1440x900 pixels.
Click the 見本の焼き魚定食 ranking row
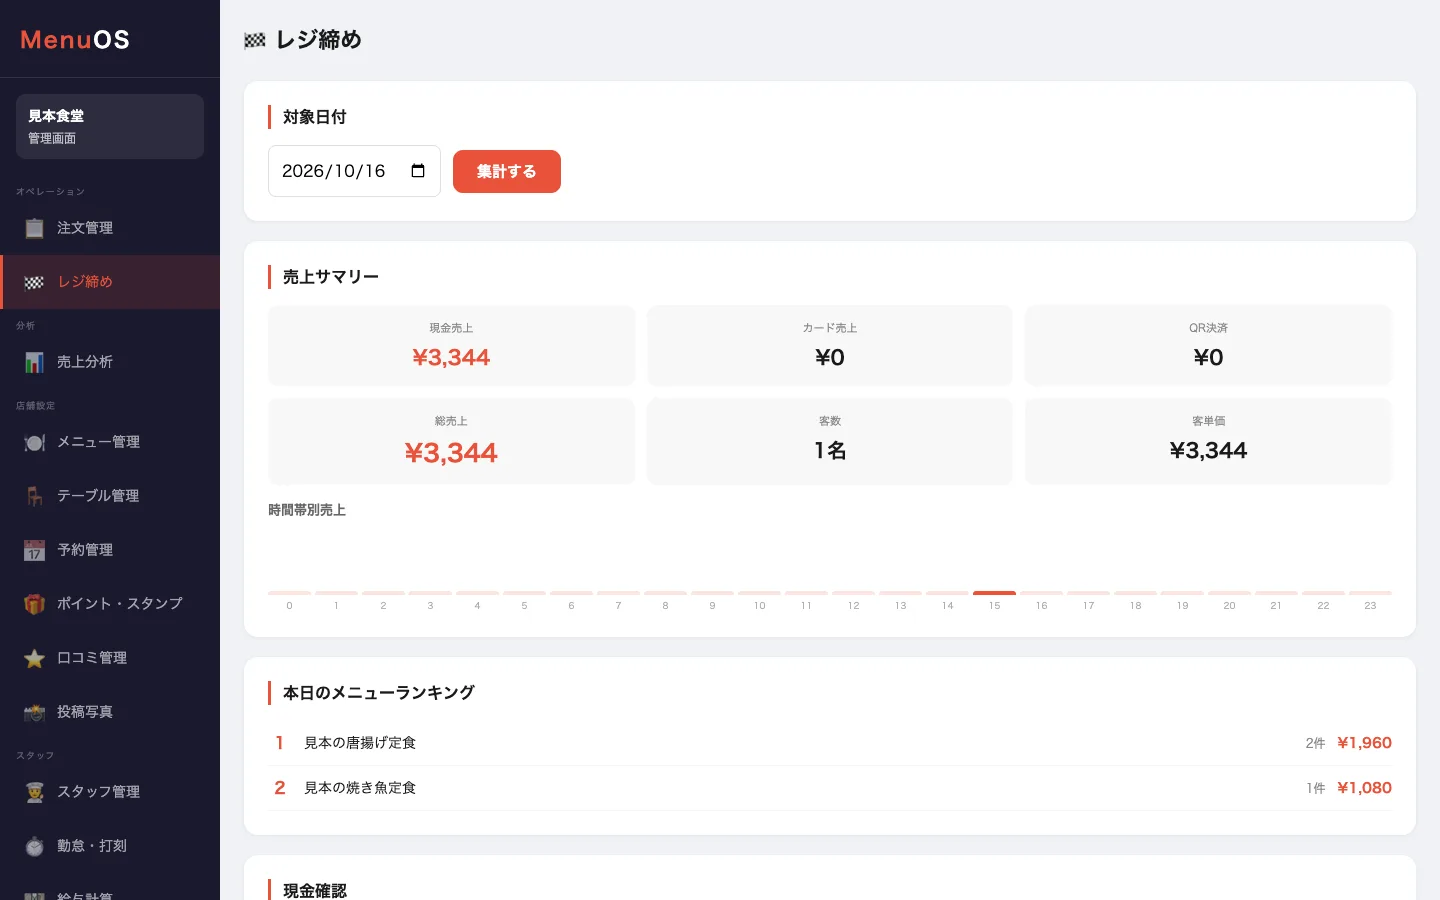(830, 788)
